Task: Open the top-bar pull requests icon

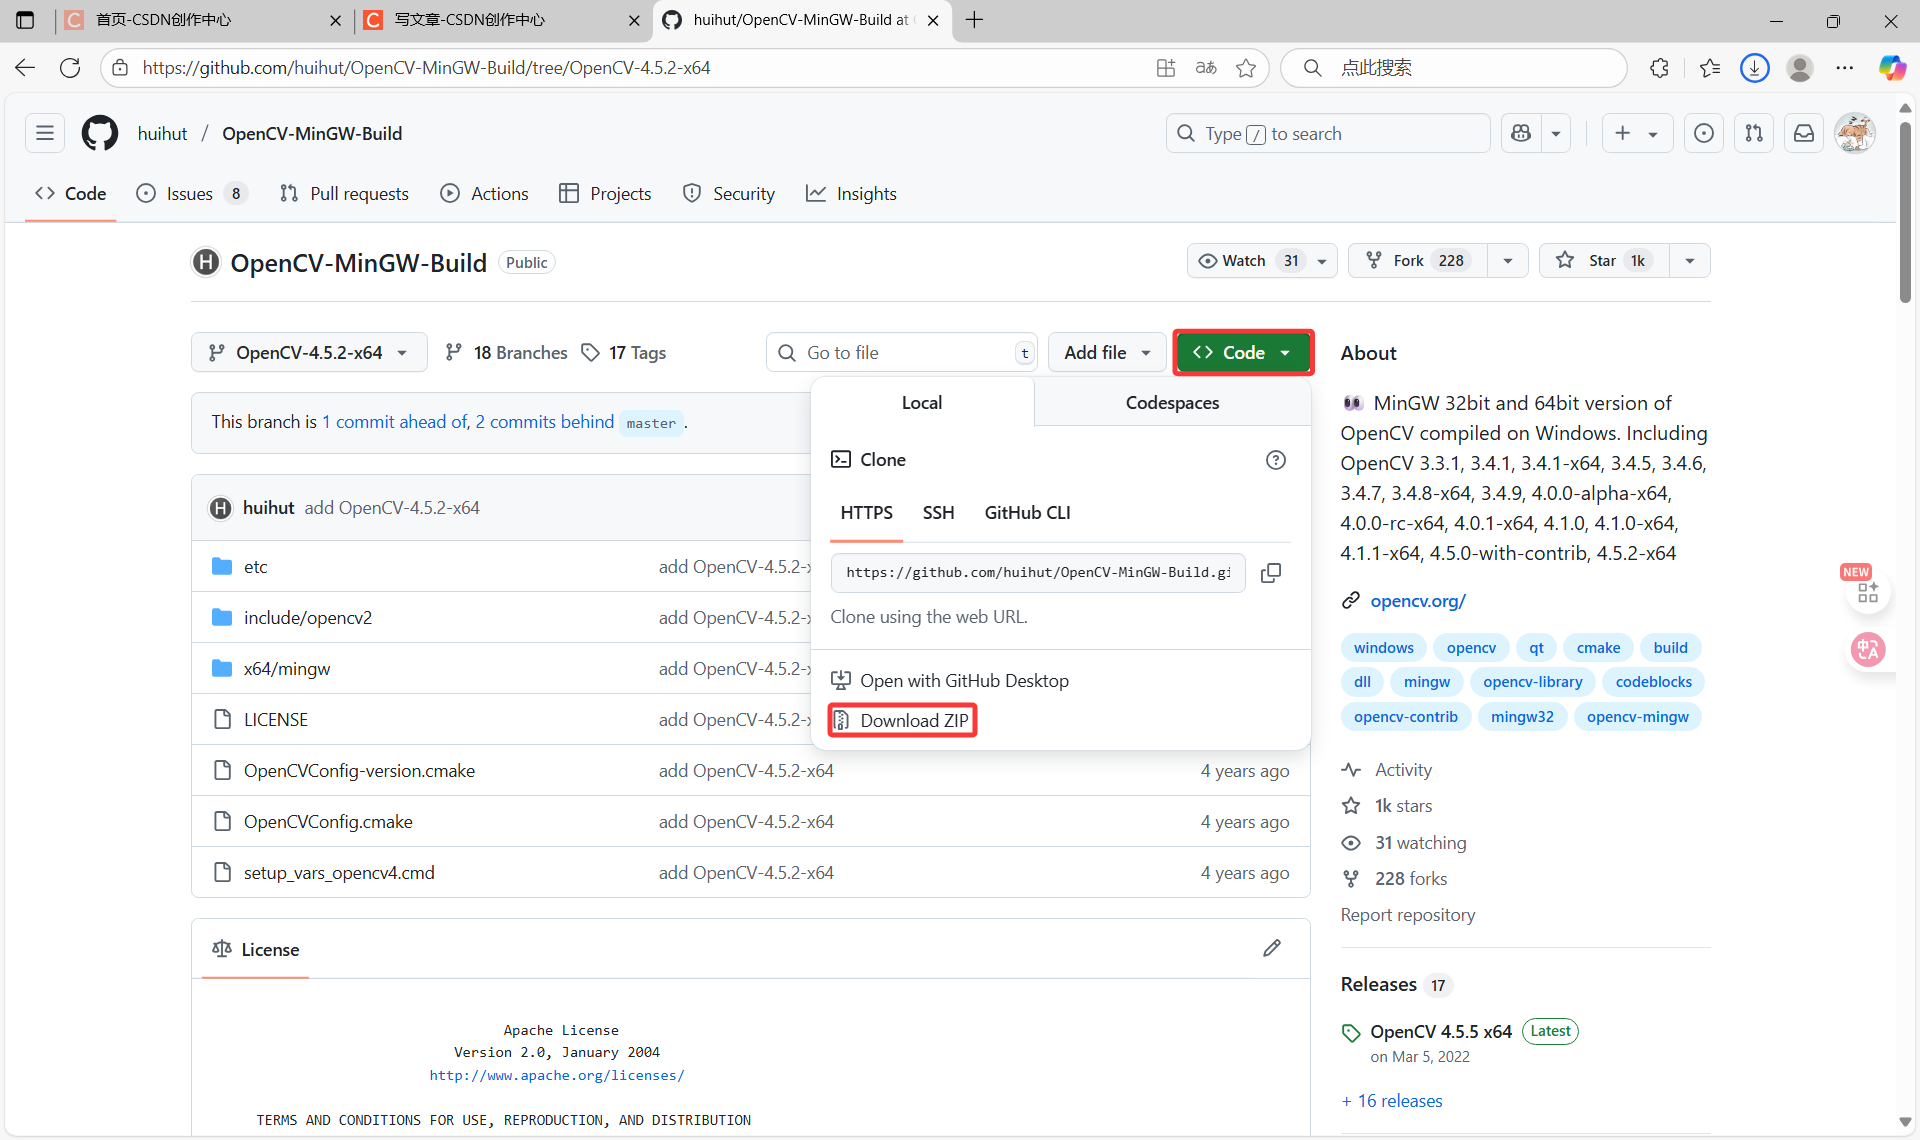Action: point(1754,133)
